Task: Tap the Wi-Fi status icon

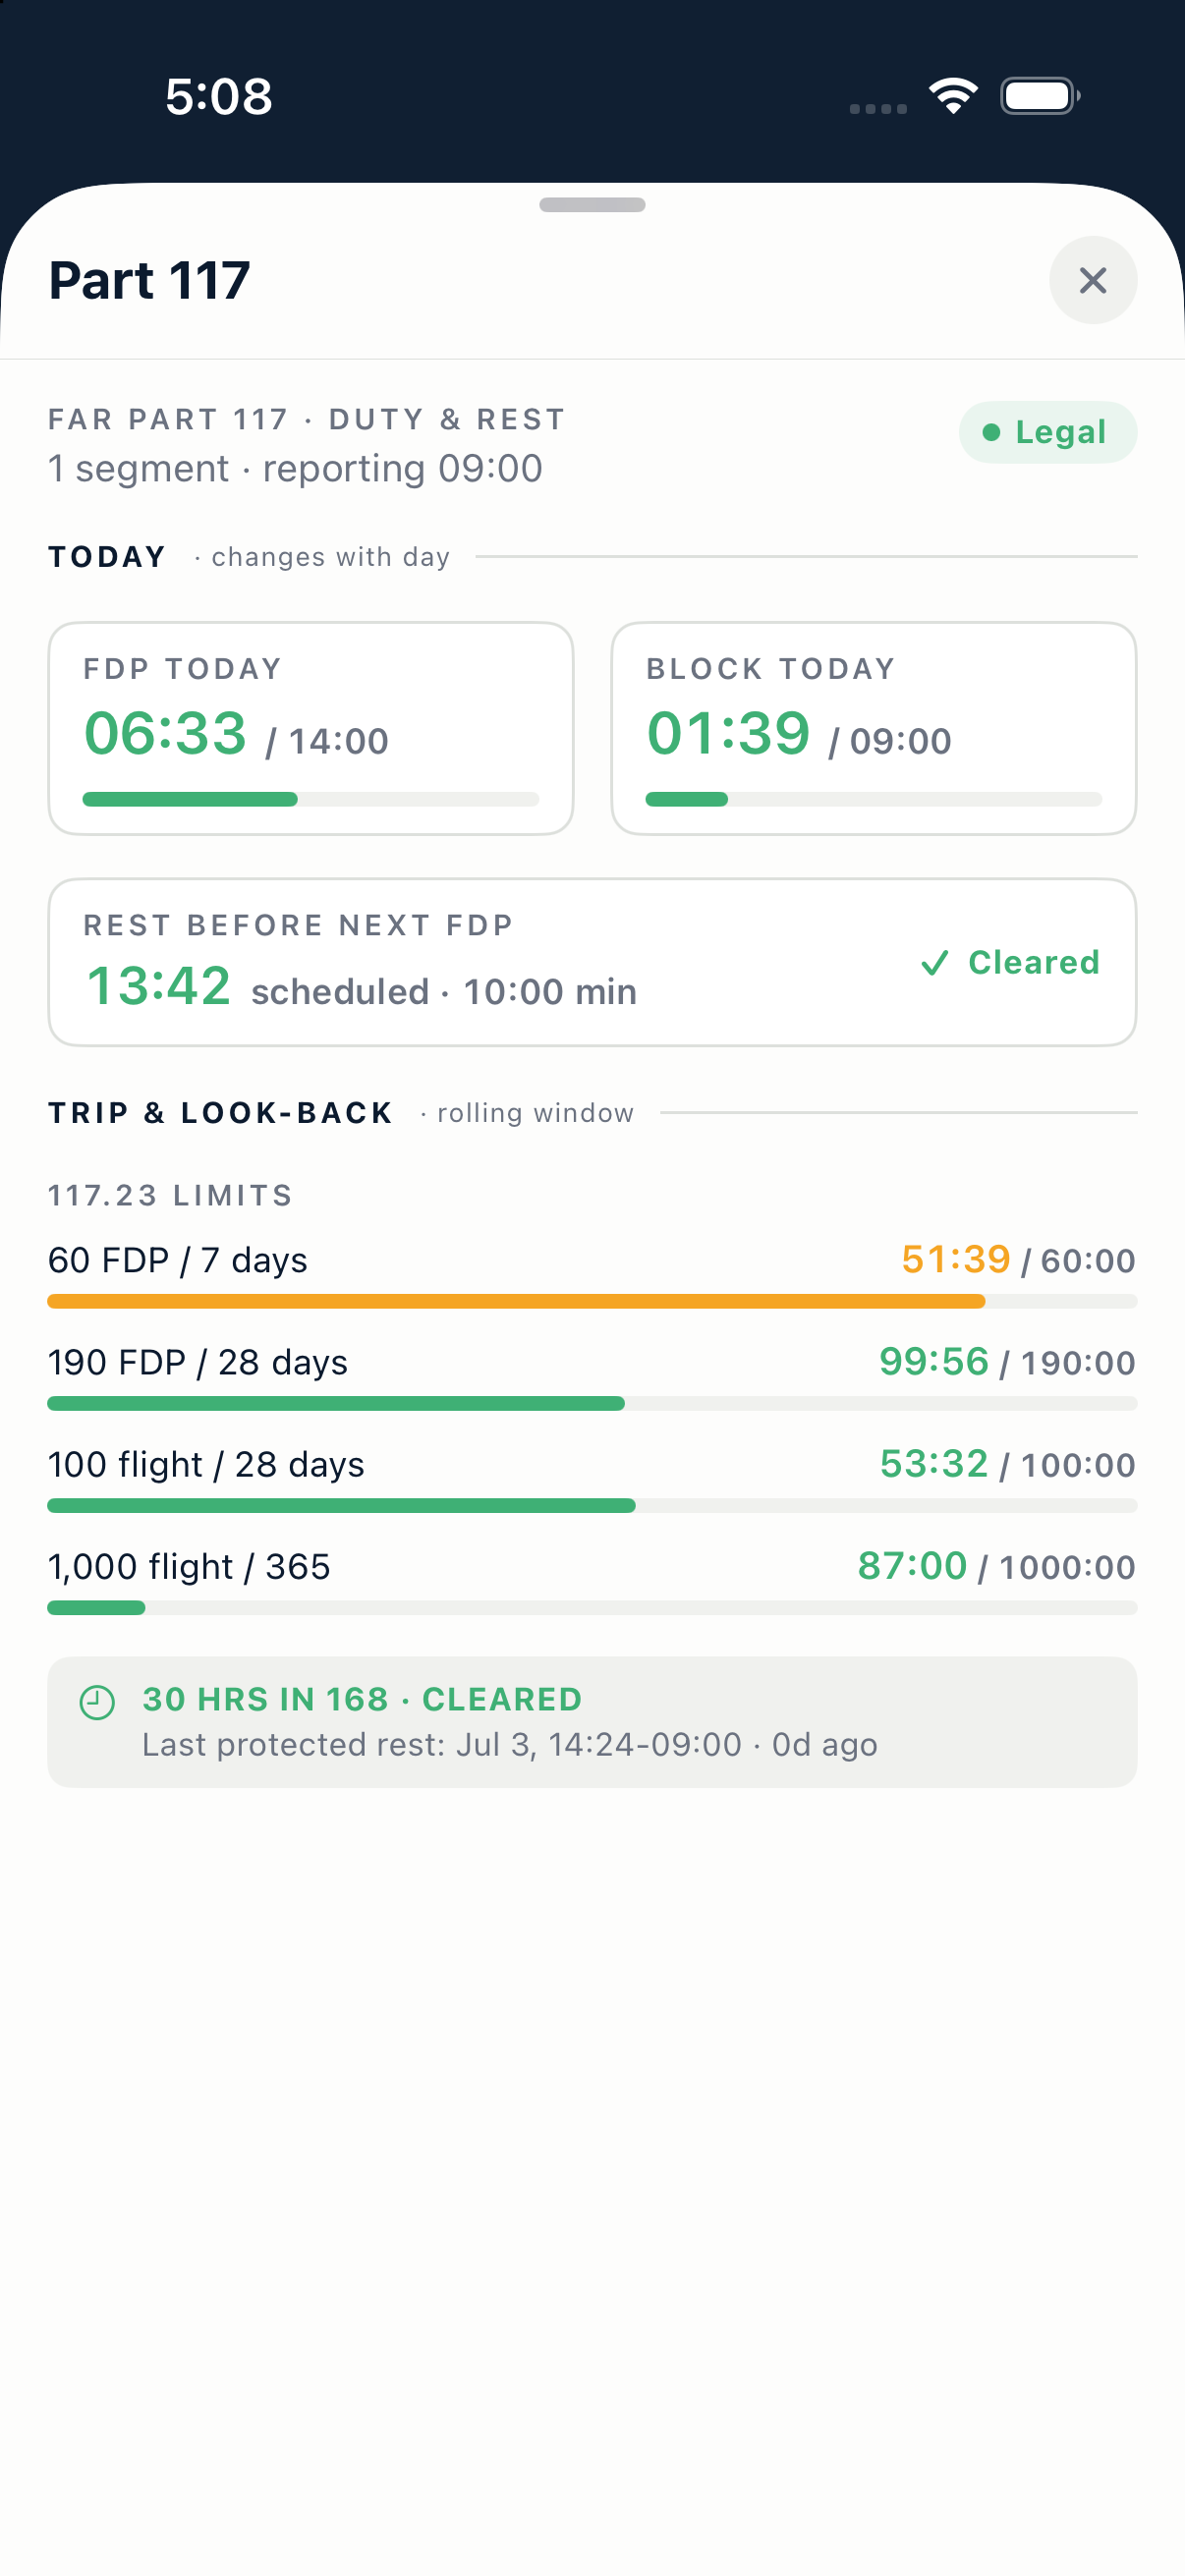Action: pyautogui.click(x=953, y=96)
